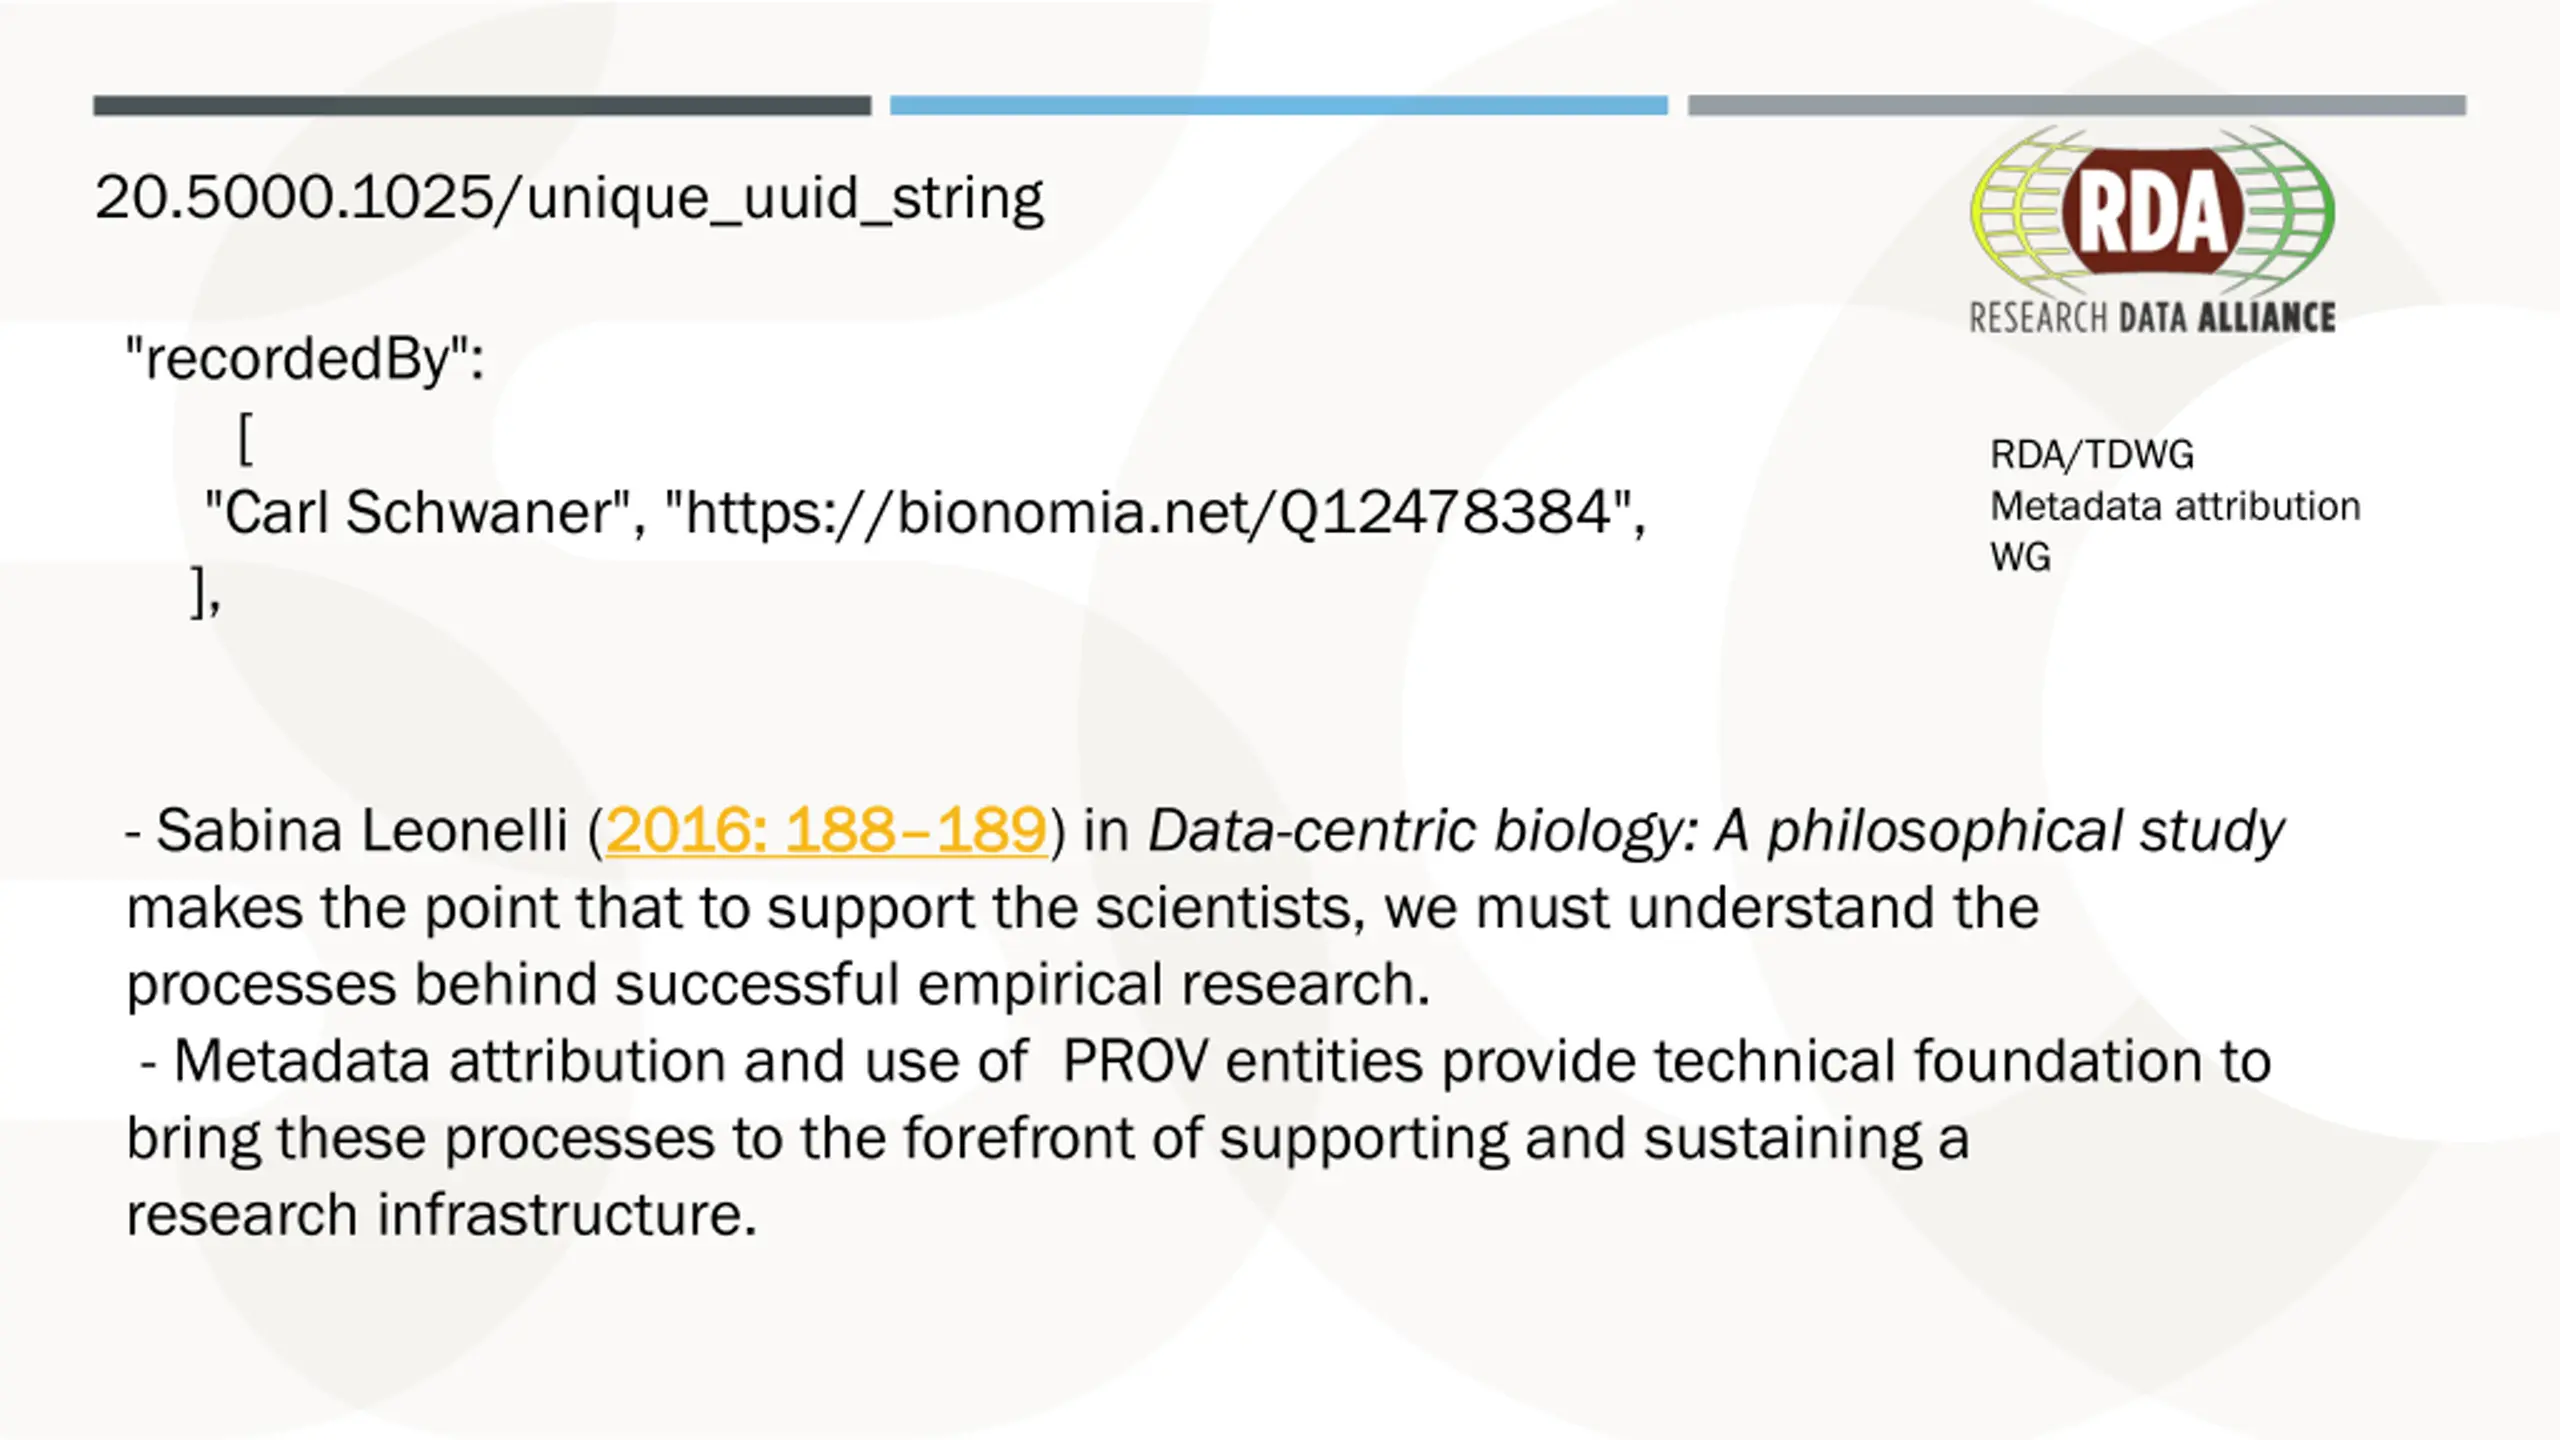Click the "RDA/TDWG" label text
Viewport: 2560px width, 1440px height.
(x=2091, y=455)
